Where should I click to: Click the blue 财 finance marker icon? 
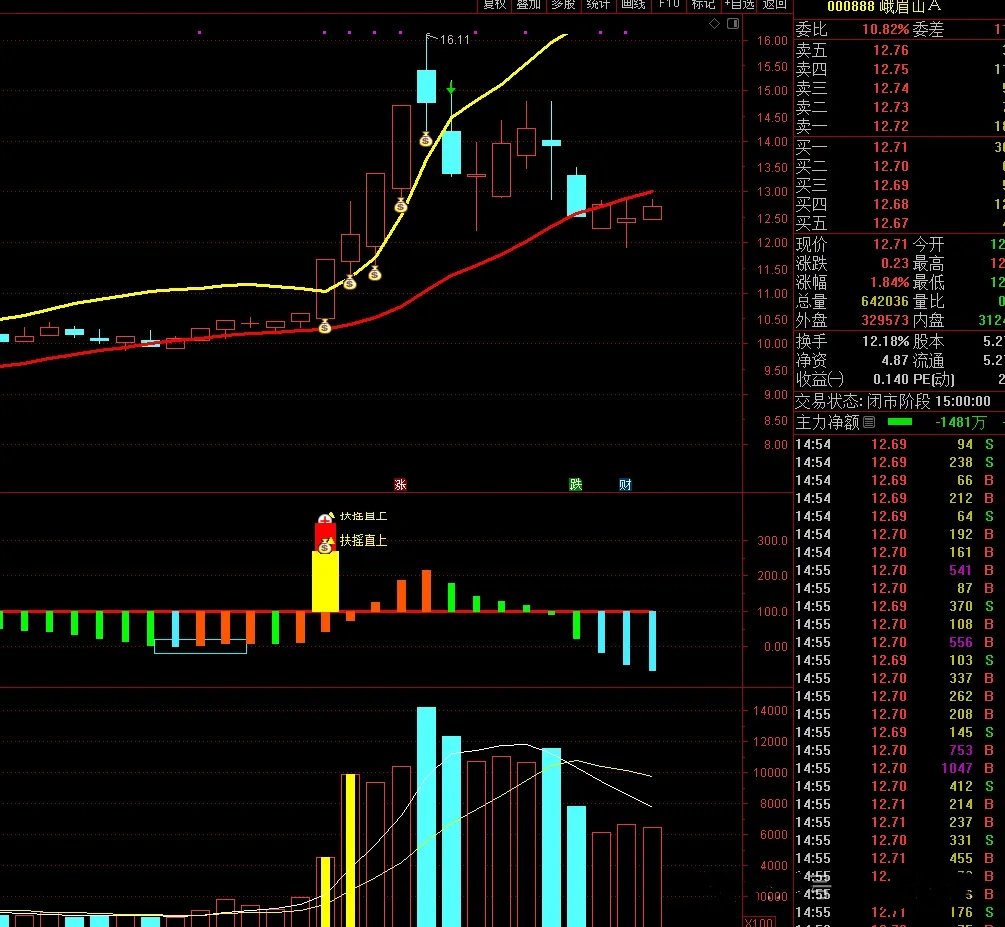pos(625,485)
